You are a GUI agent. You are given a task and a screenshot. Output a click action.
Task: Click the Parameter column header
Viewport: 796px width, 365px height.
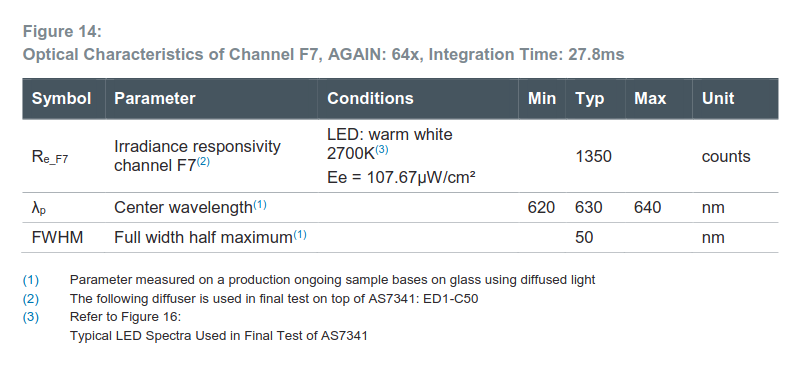point(155,98)
